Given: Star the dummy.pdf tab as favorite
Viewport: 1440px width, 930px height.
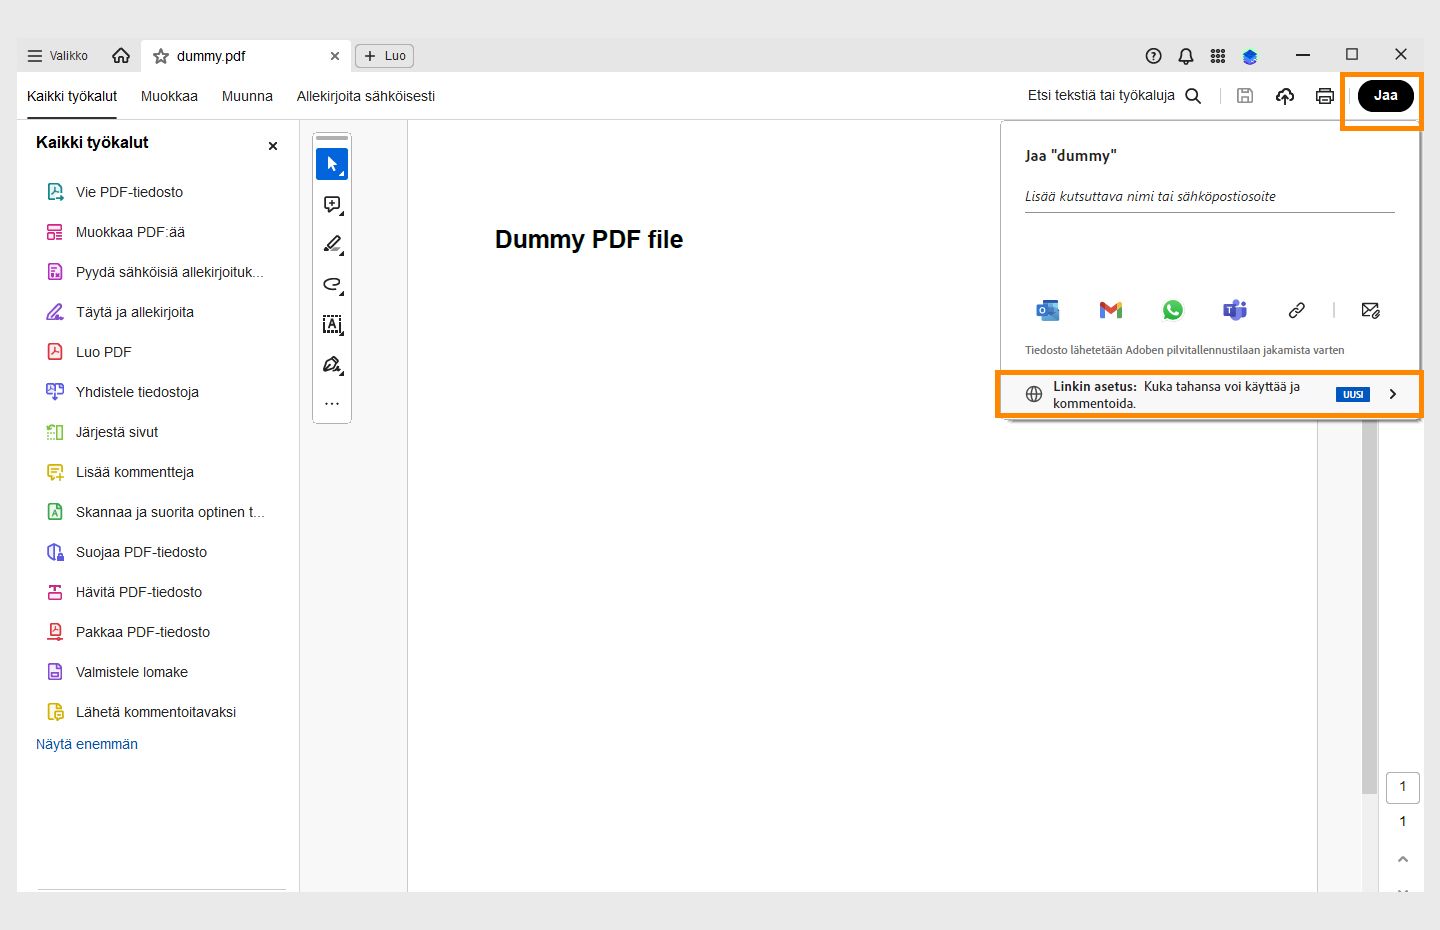Looking at the screenshot, I should [x=161, y=56].
